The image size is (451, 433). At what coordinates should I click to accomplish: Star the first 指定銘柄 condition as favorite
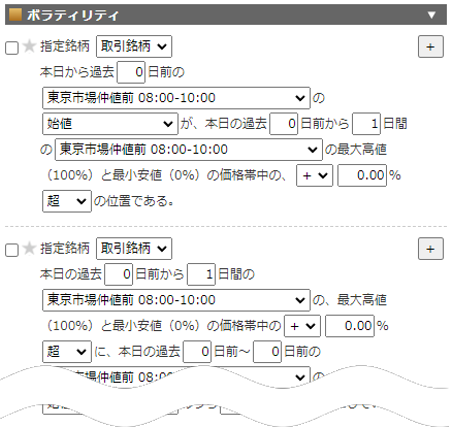pyautogui.click(x=29, y=46)
